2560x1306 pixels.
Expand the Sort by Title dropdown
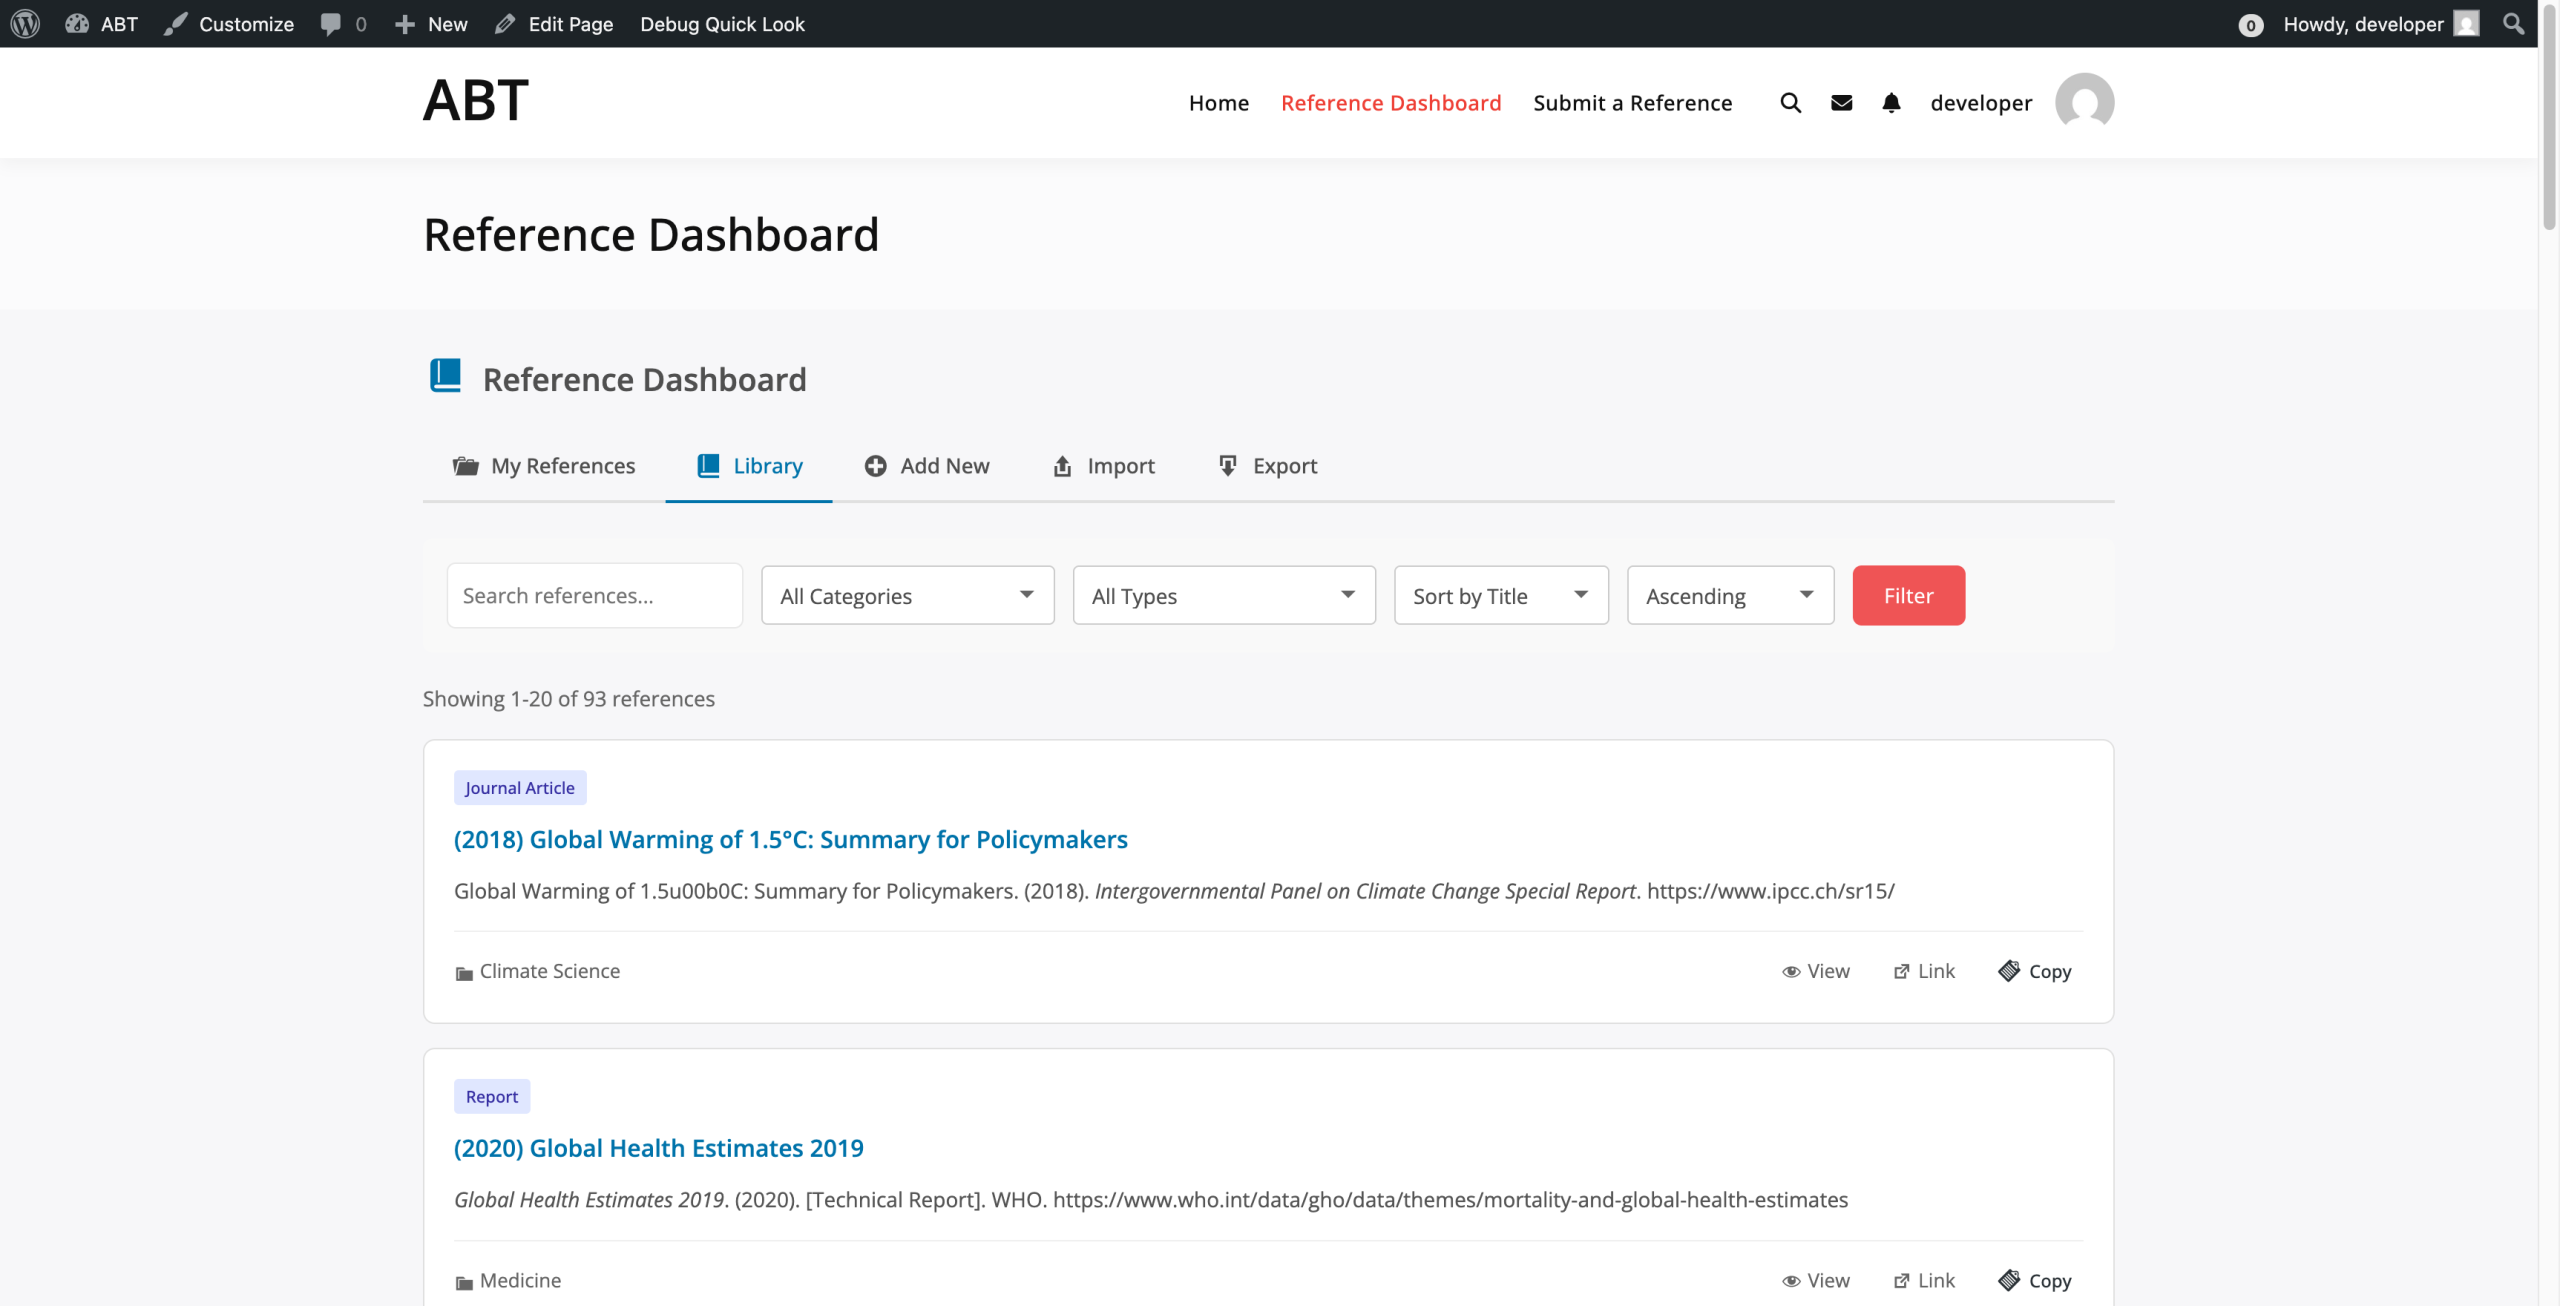point(1500,596)
